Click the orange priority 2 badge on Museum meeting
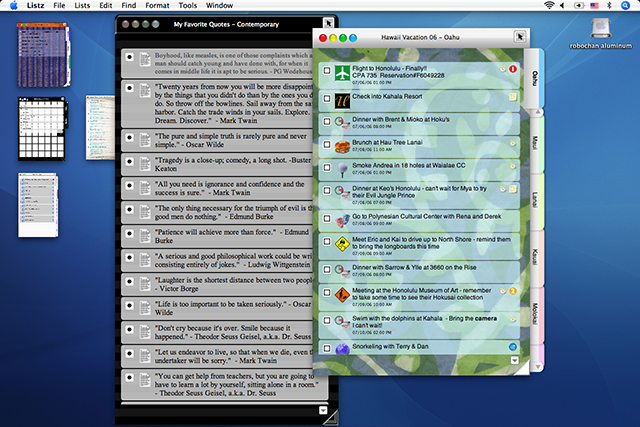640x427 pixels. (513, 291)
